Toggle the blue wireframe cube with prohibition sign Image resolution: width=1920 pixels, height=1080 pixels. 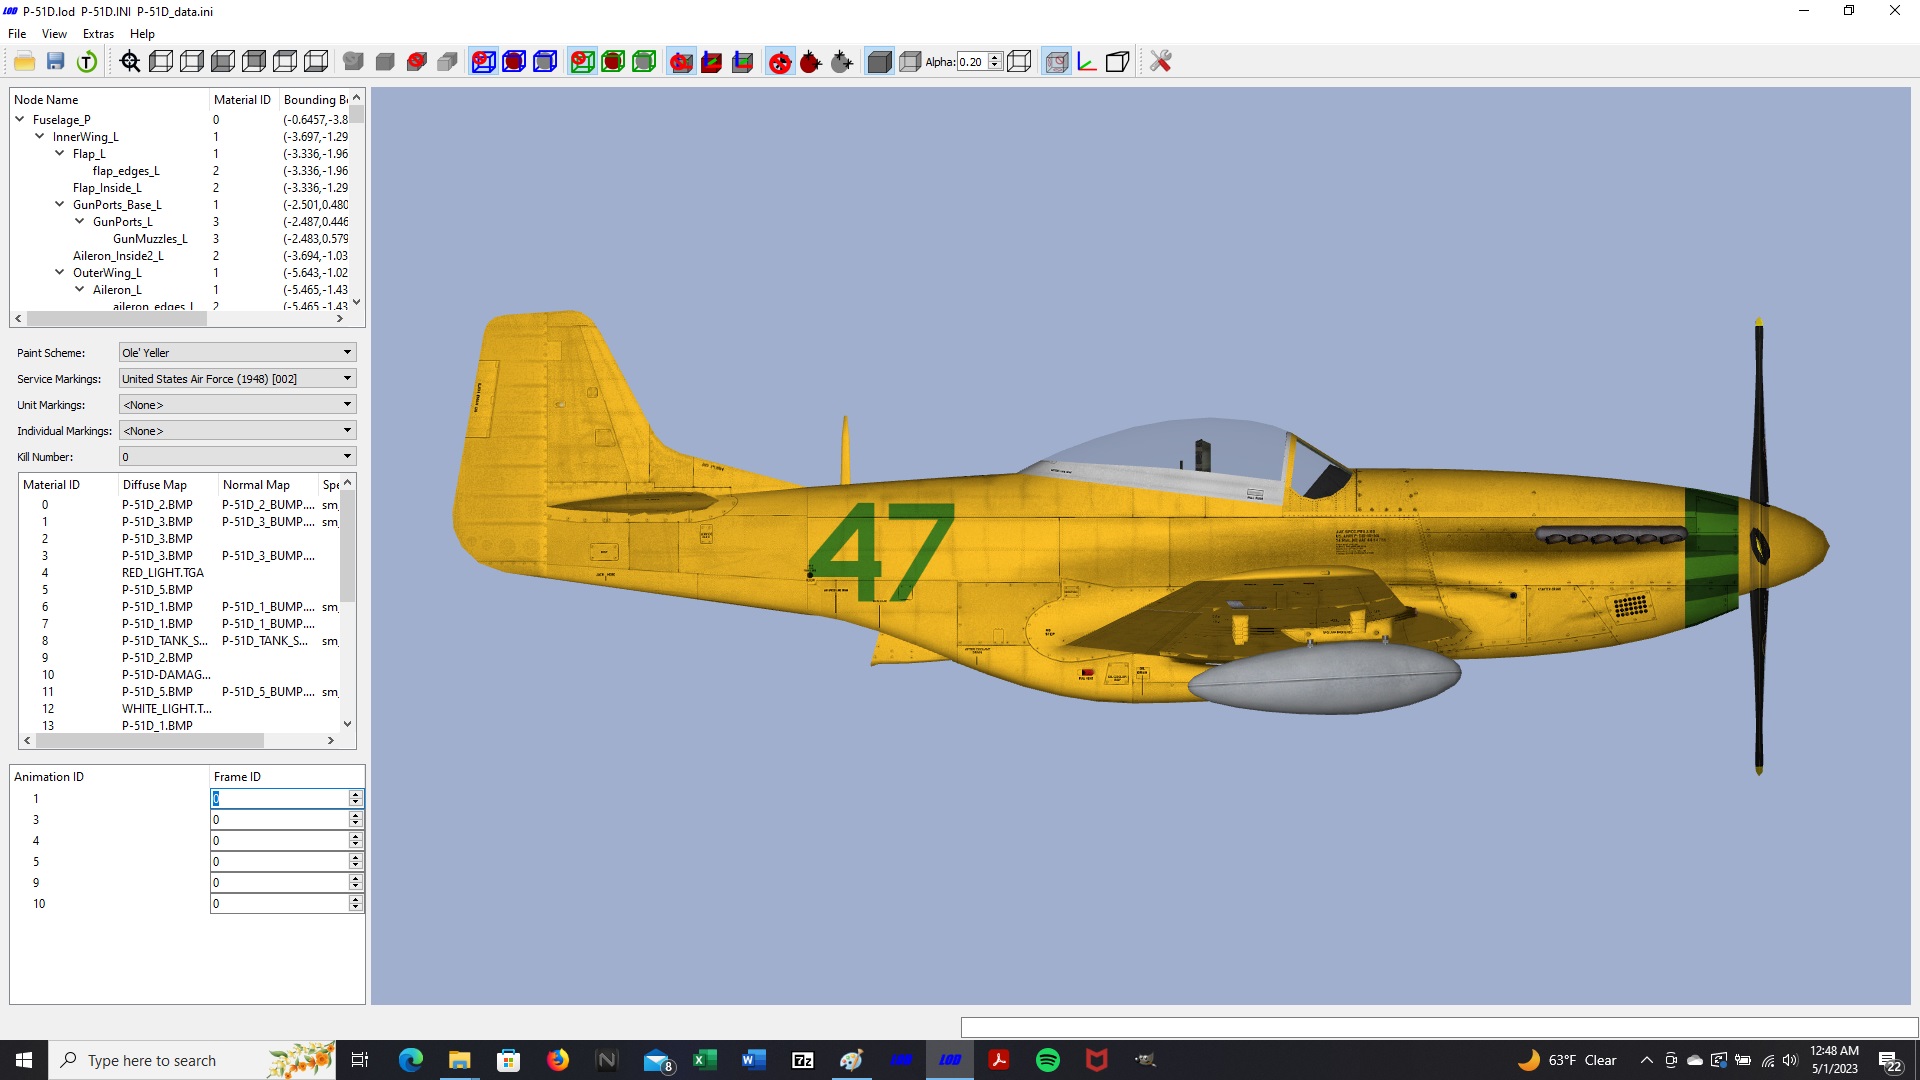[x=483, y=62]
